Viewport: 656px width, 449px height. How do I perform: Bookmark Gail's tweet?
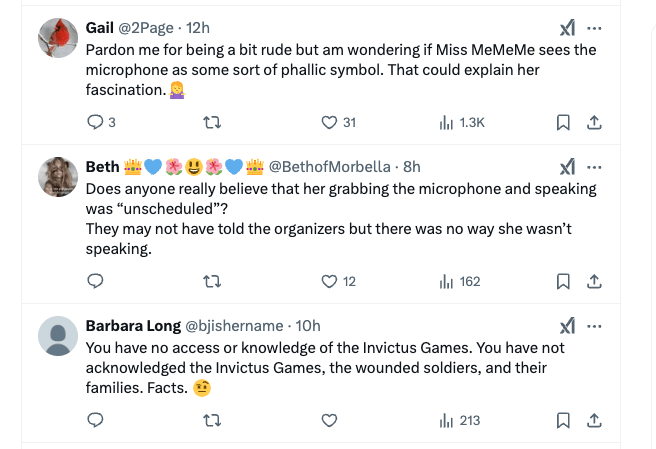click(x=563, y=123)
